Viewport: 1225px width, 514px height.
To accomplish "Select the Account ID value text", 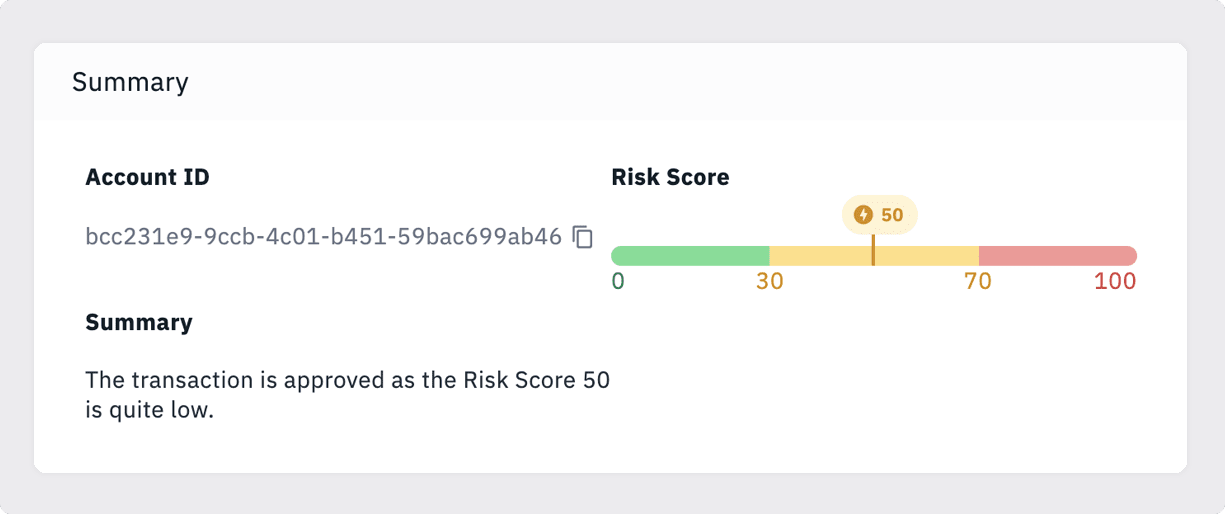I will [x=324, y=237].
